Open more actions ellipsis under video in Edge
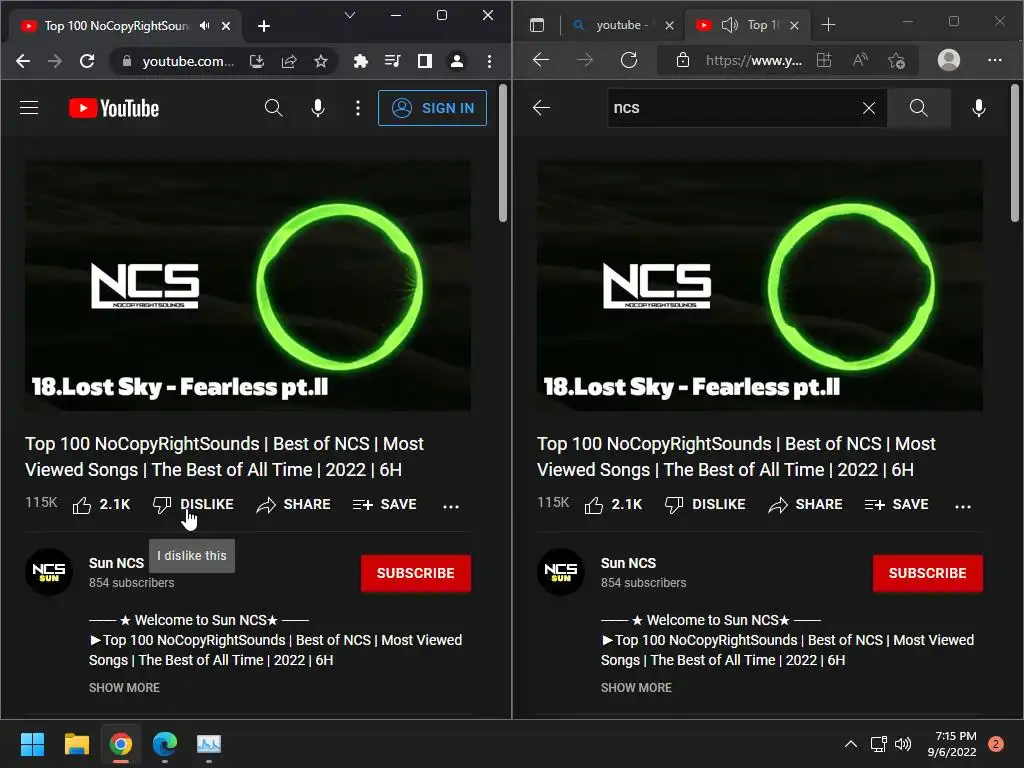Image resolution: width=1024 pixels, height=768 pixels. [963, 505]
